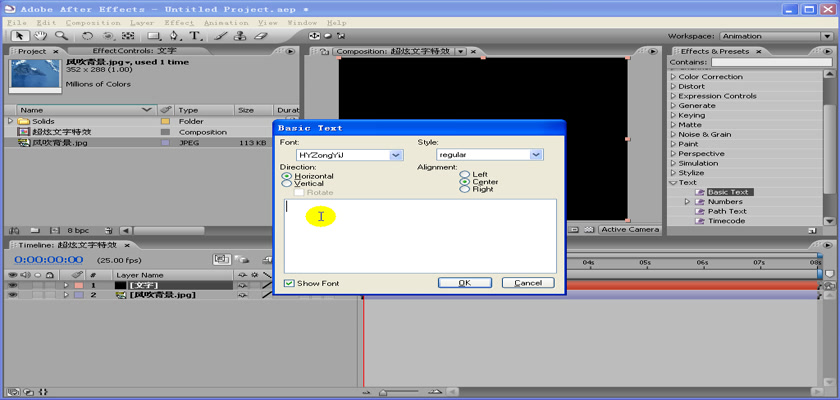Open the Animation menu
Viewport: 840px width, 400px height.
[226, 23]
